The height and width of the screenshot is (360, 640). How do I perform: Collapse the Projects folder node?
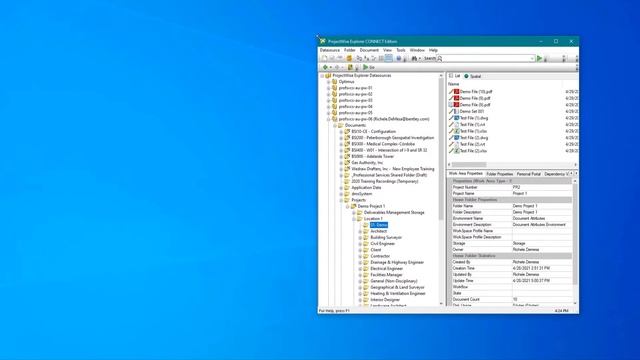(341, 200)
